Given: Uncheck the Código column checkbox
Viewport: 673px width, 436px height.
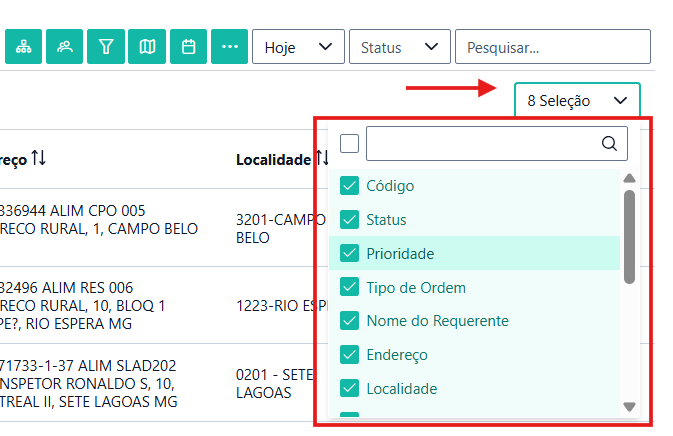Looking at the screenshot, I should (x=350, y=186).
